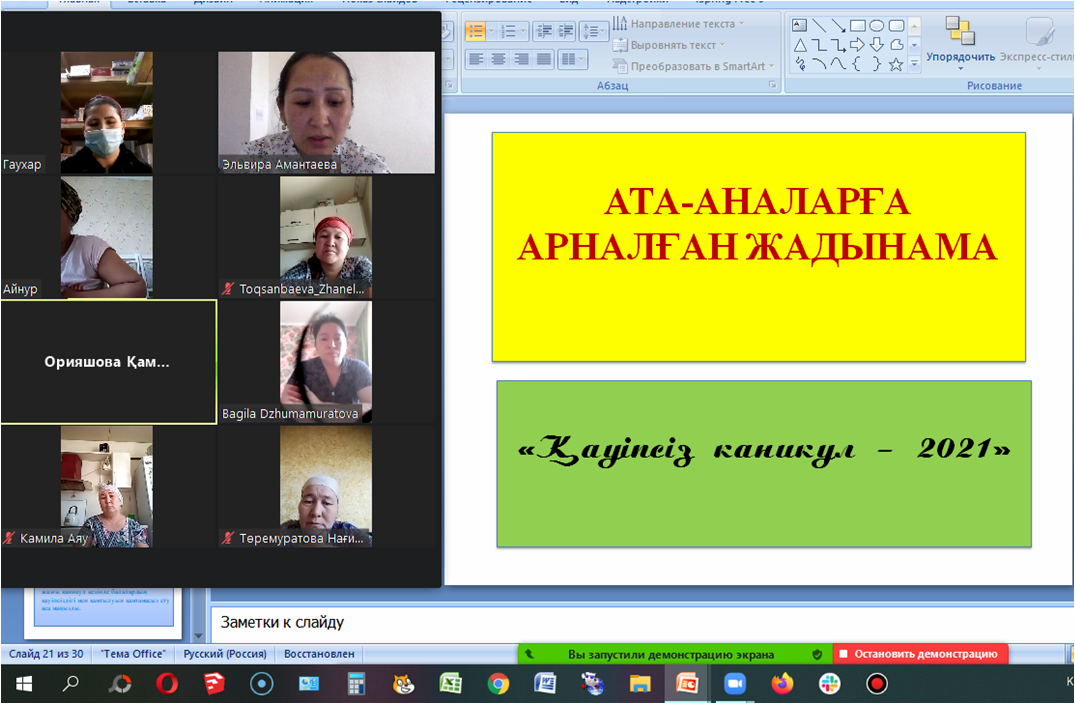
Task: Click the Русский (Россия) language indicator
Action: 224,654
